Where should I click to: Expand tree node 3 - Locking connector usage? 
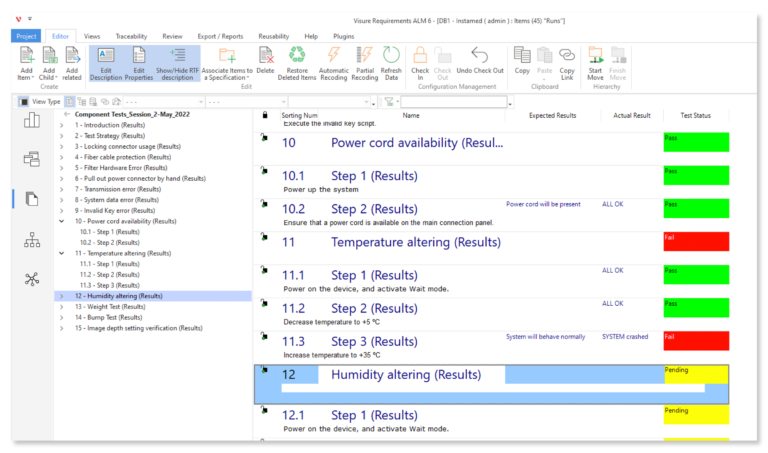point(62,146)
